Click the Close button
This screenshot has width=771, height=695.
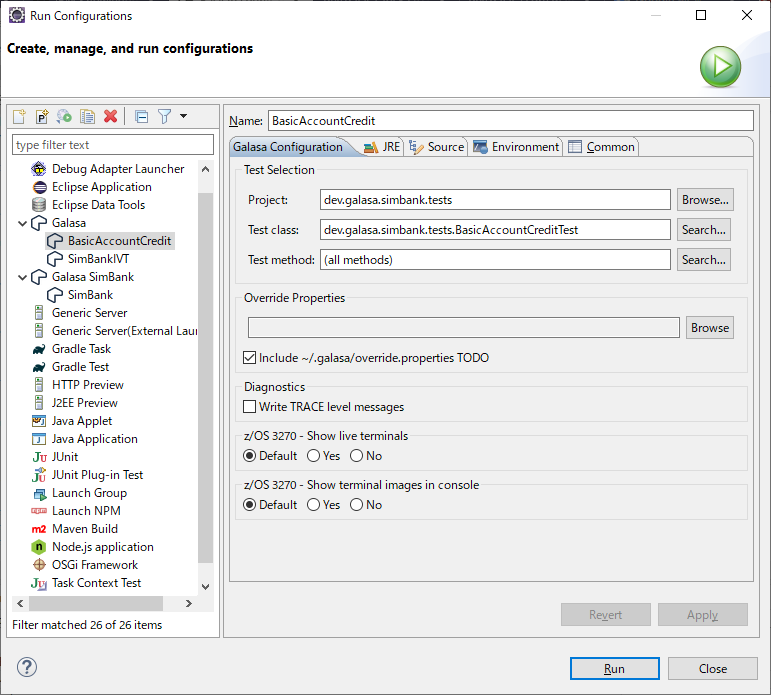(713, 669)
